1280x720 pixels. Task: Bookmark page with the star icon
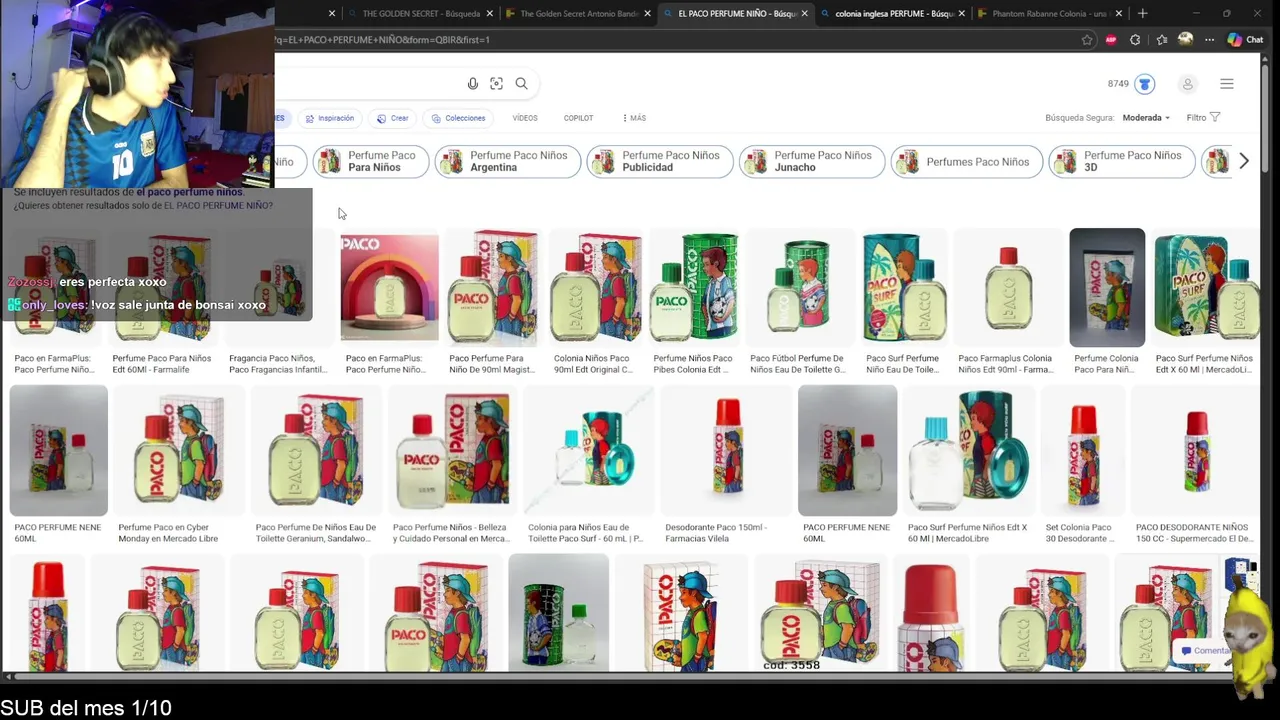(1087, 40)
